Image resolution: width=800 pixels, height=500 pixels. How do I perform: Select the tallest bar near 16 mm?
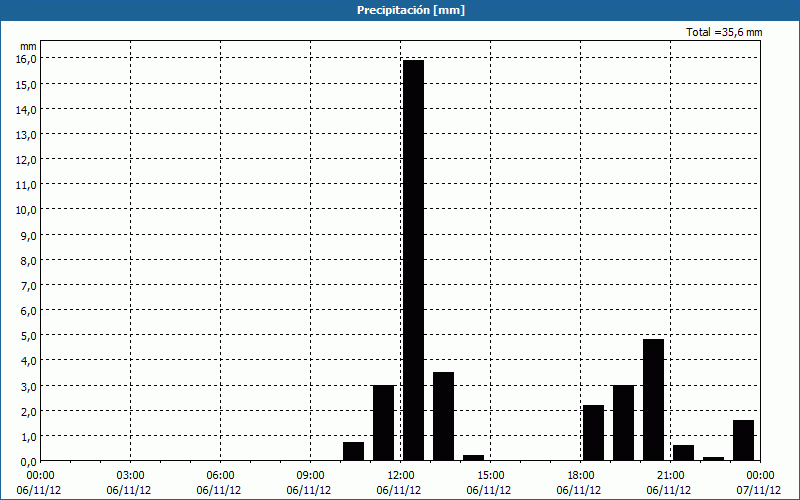pos(413,260)
